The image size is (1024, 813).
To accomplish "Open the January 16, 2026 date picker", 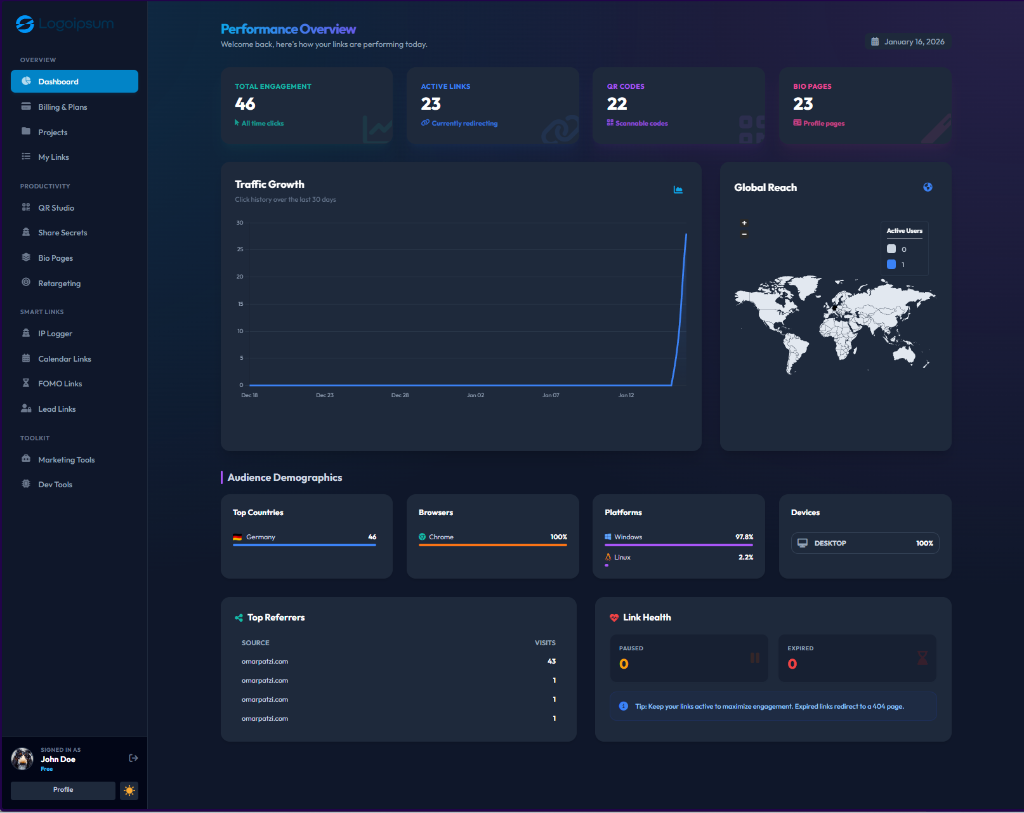I will point(908,41).
